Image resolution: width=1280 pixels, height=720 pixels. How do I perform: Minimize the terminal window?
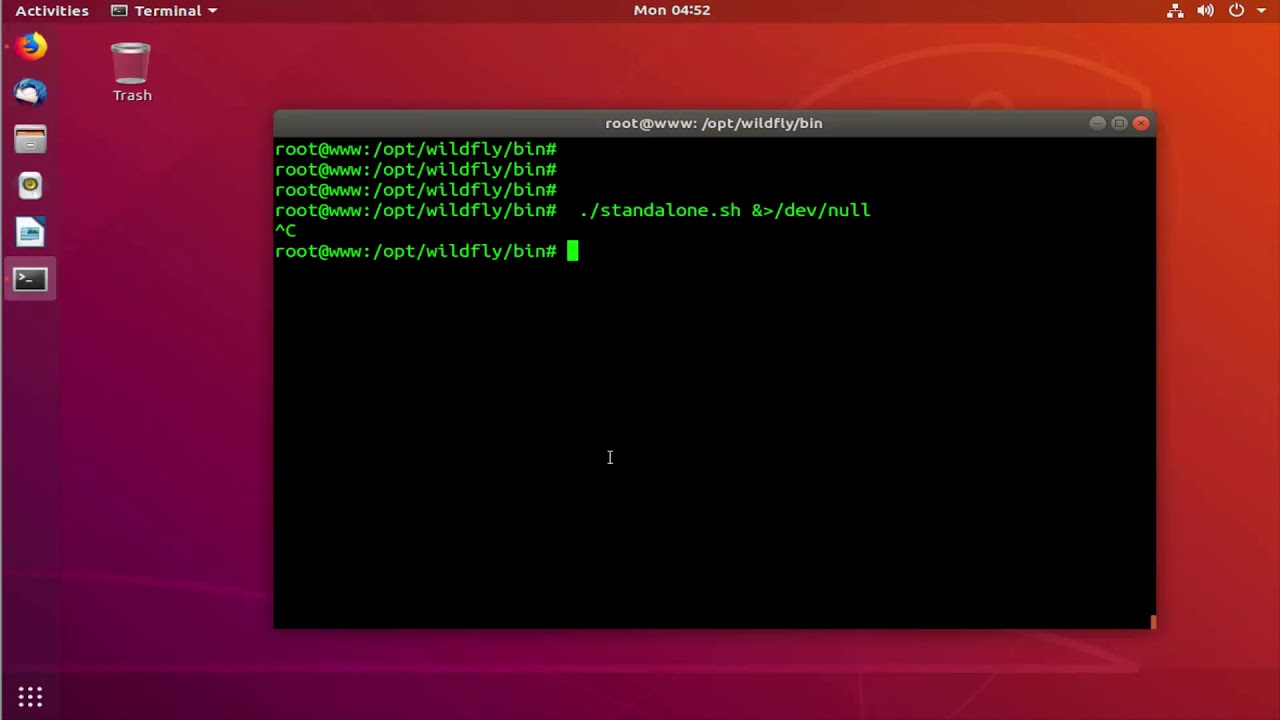[x=1097, y=123]
